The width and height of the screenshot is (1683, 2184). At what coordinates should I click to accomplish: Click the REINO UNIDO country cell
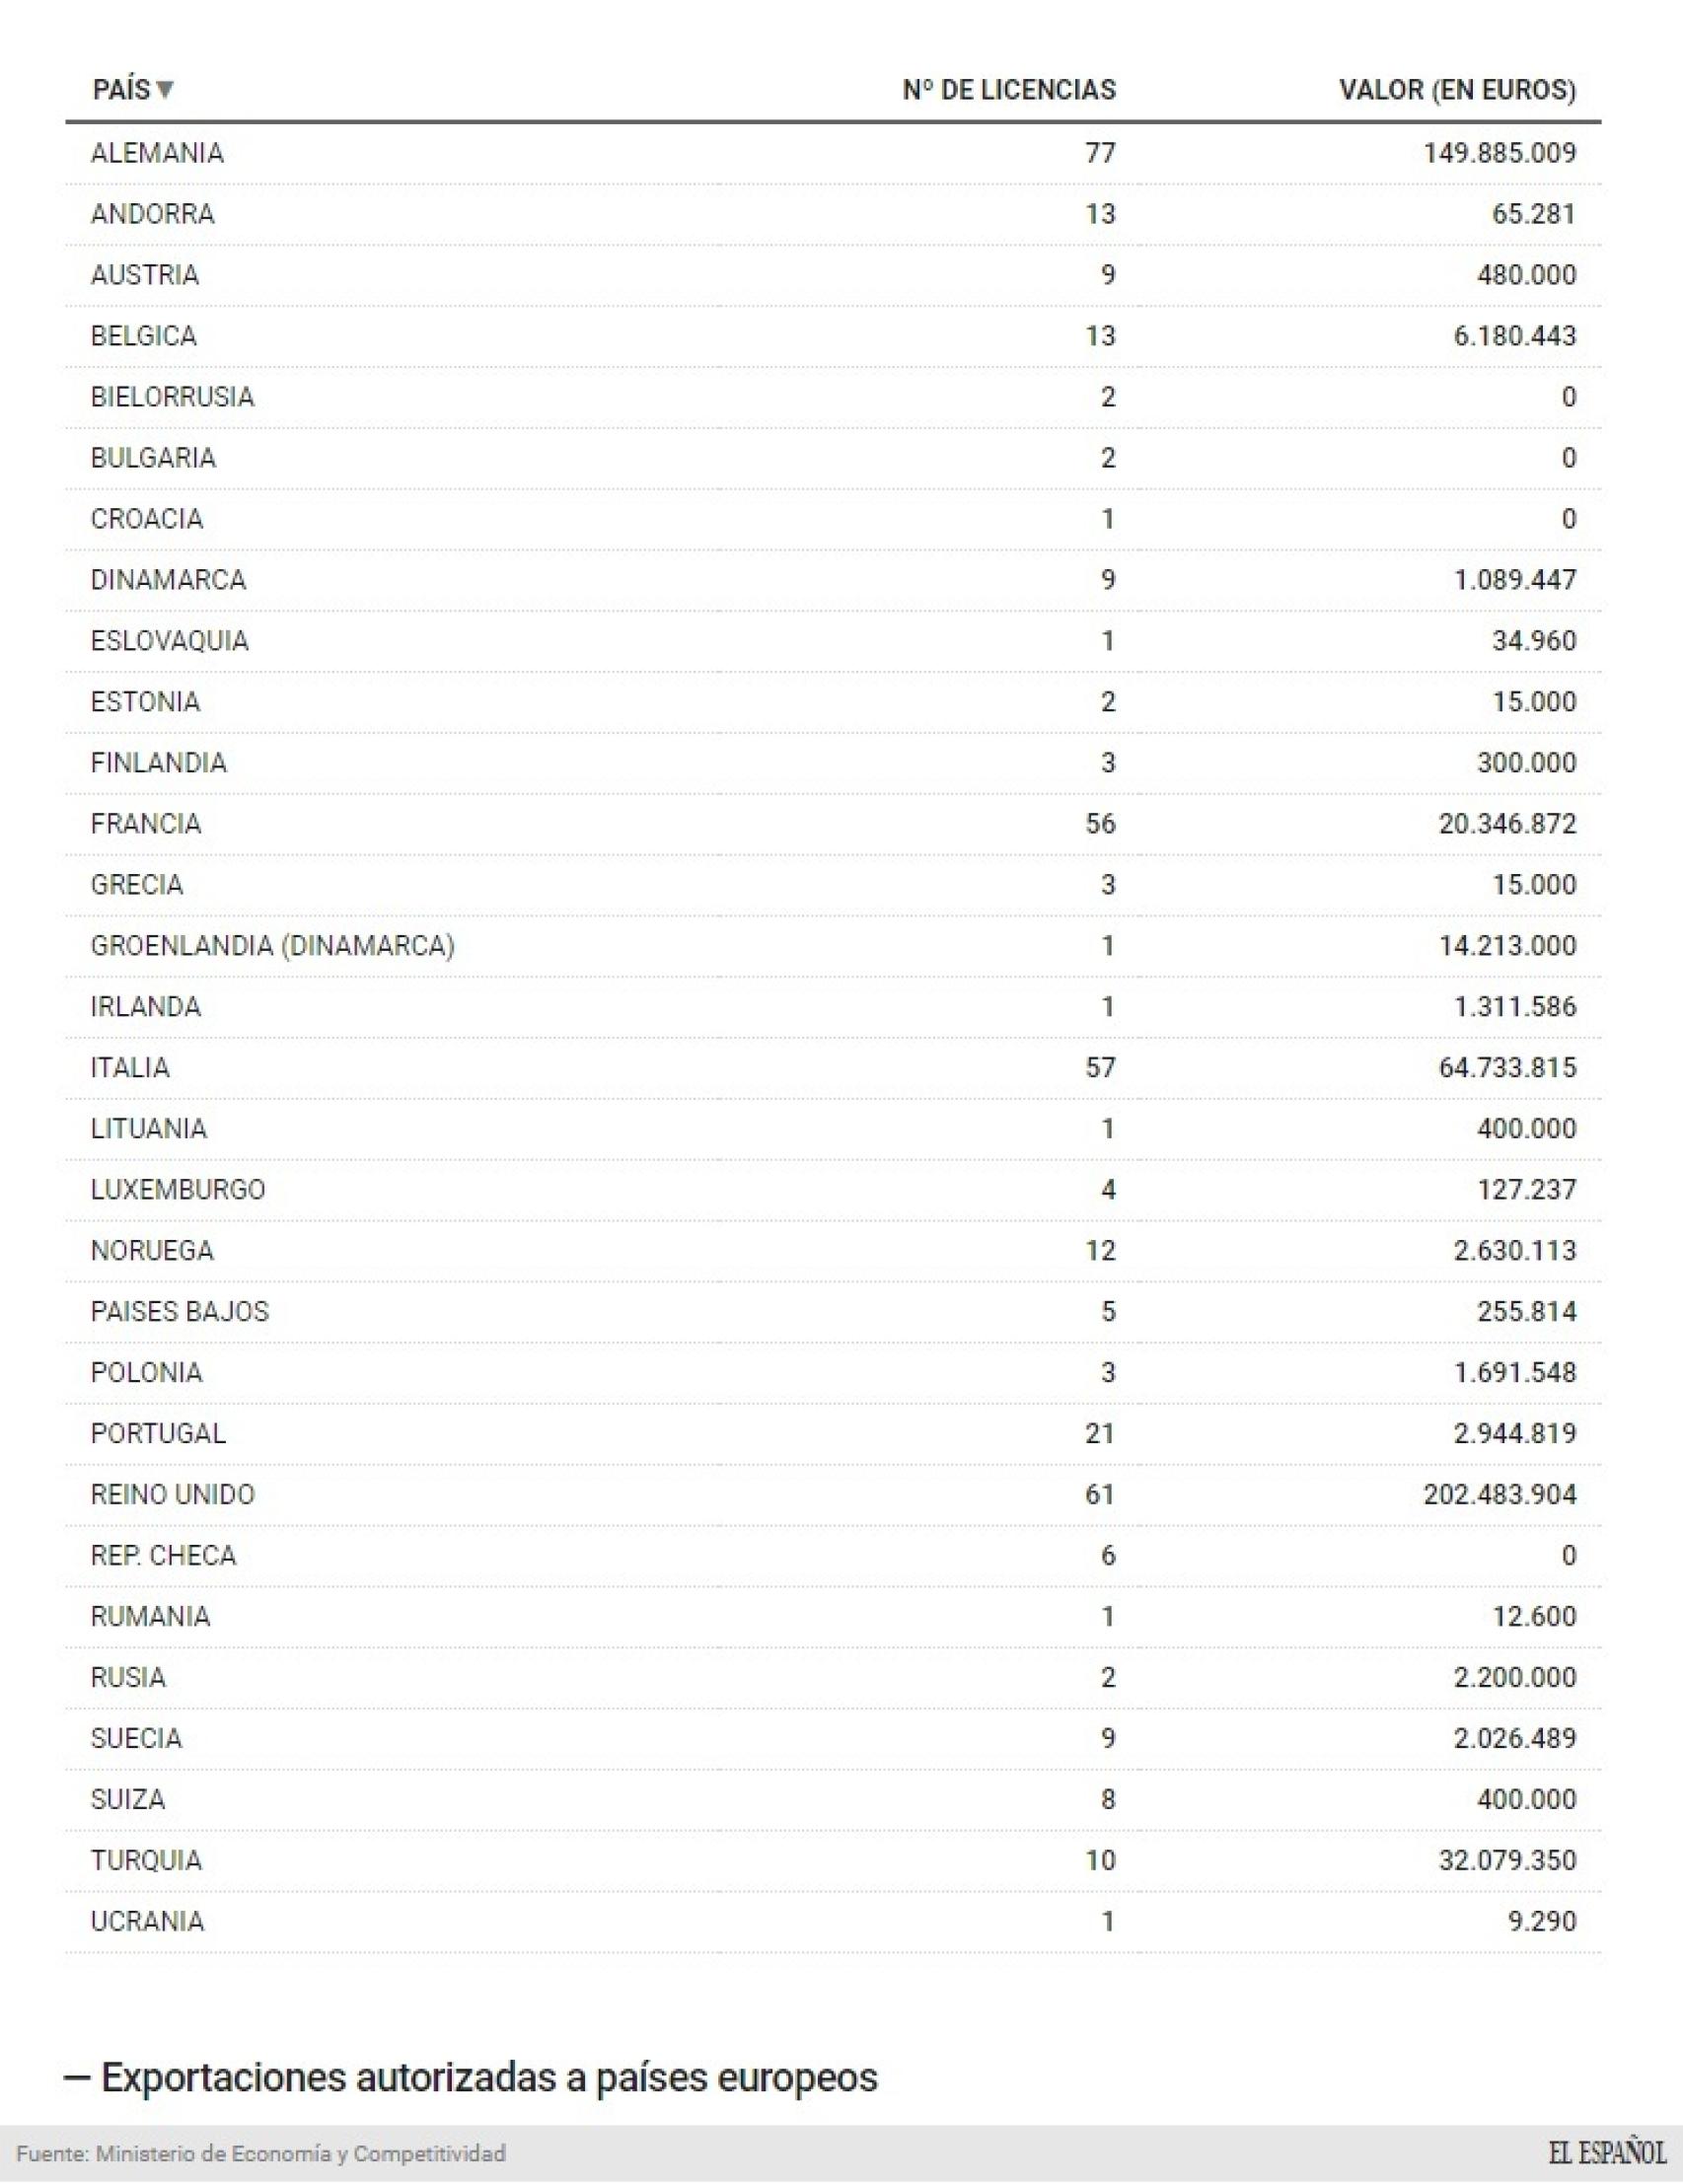[172, 1494]
